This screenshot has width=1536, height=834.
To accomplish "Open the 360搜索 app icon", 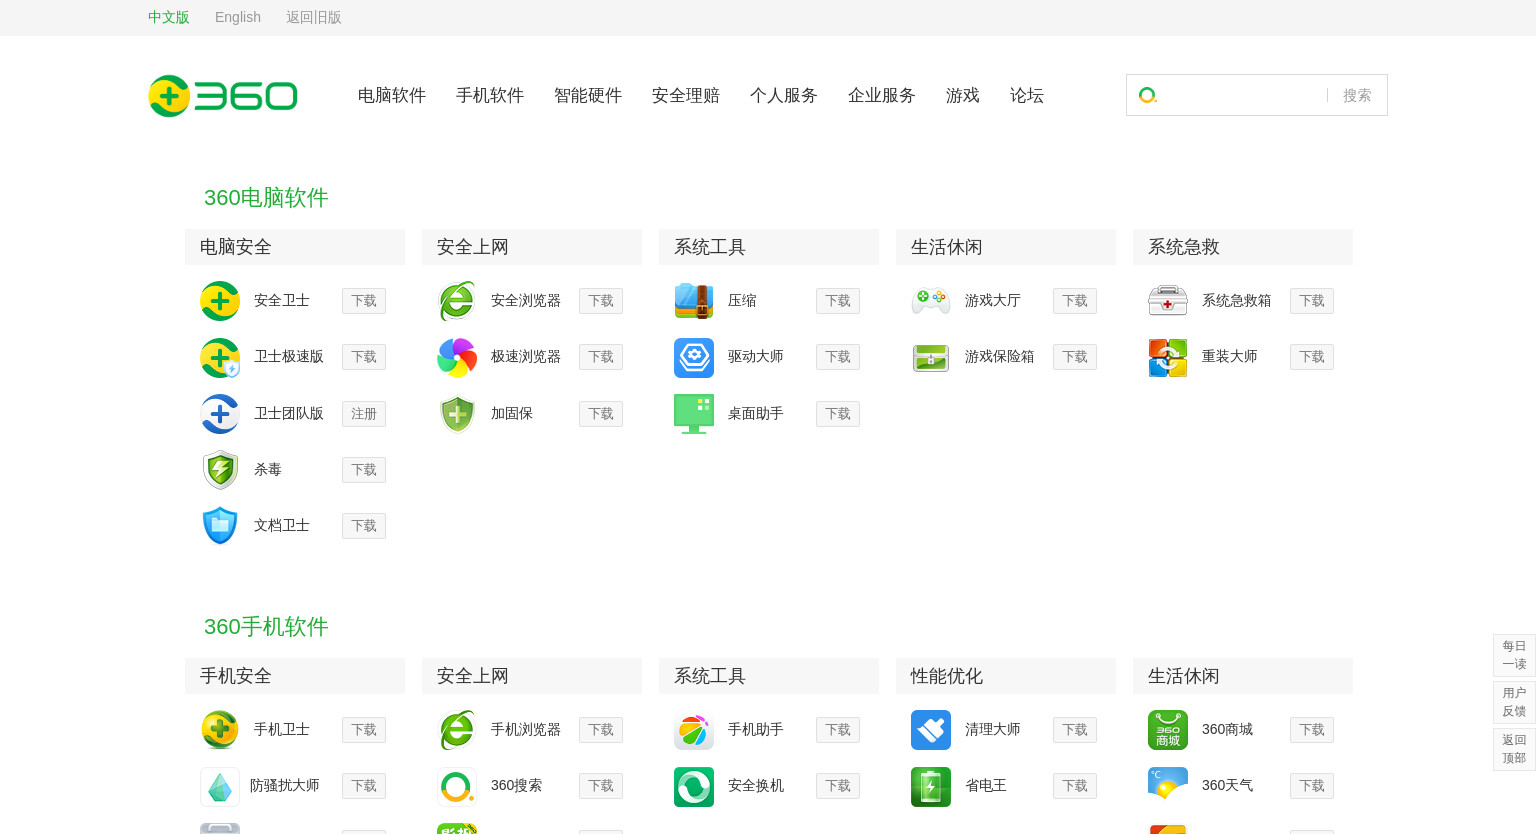I will point(457,787).
